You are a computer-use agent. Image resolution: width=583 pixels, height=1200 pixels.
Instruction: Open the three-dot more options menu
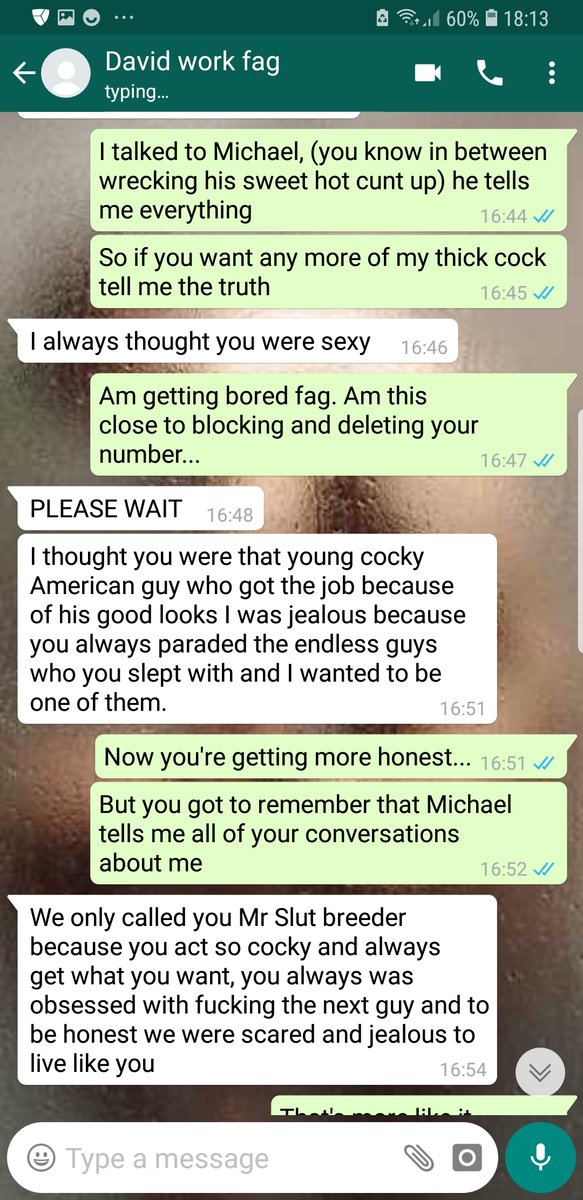[x=552, y=73]
